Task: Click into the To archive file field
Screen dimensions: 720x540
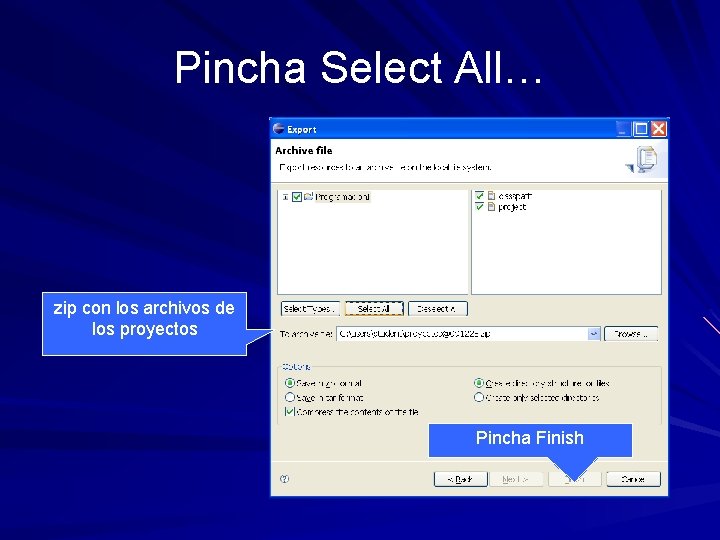Action: [x=462, y=334]
